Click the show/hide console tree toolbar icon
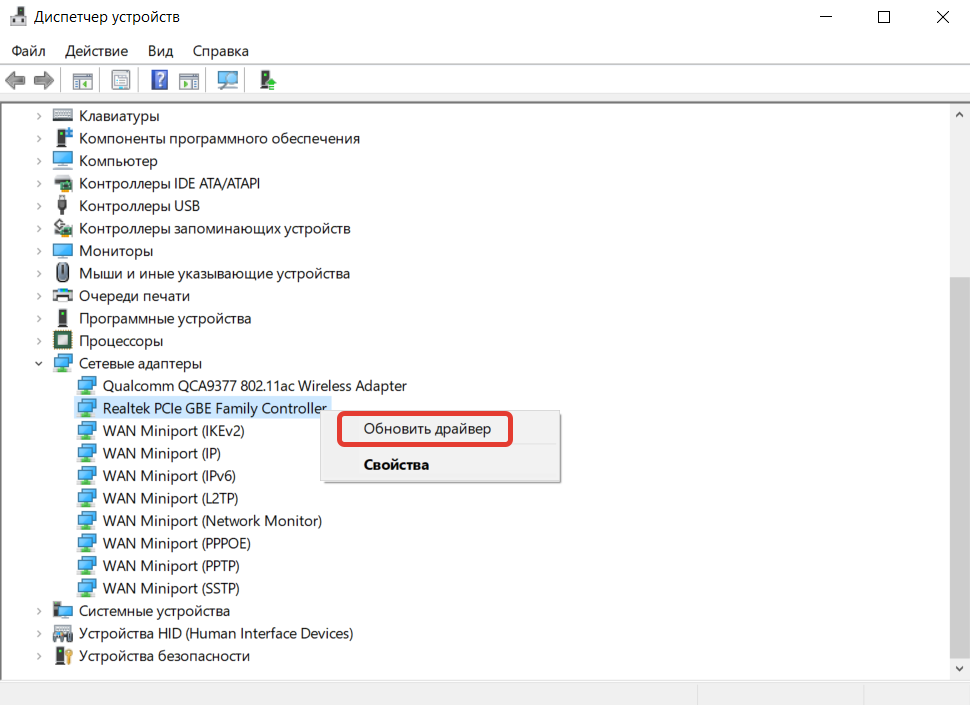 tap(82, 80)
